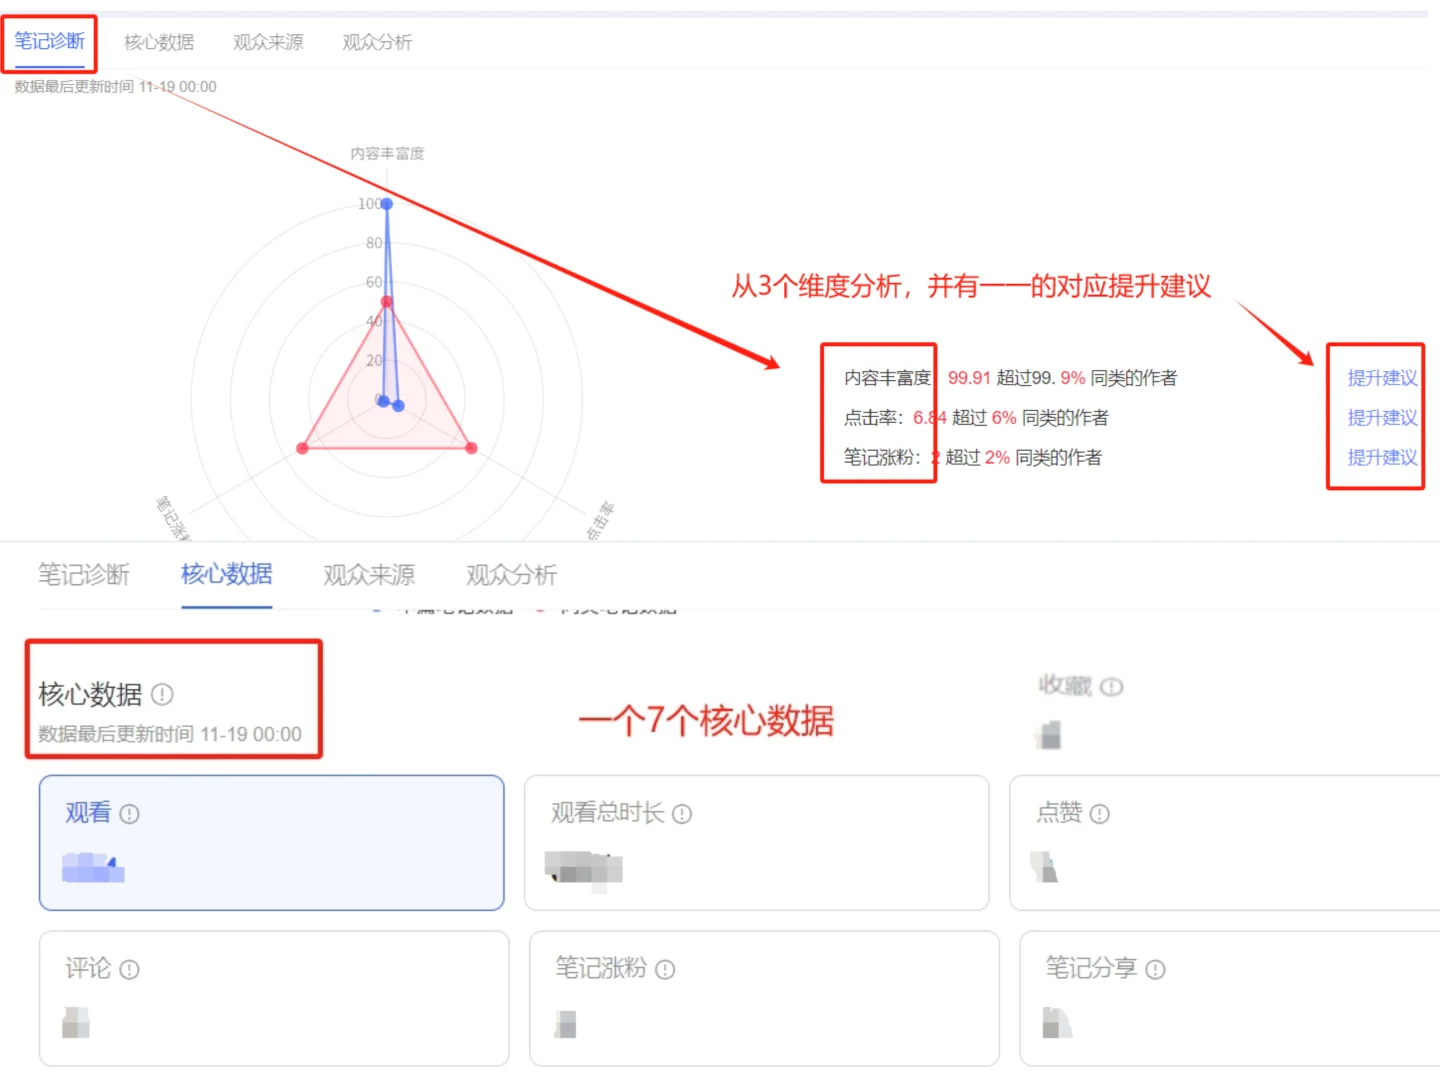Click red radar point on 内容丰富度 axis
Viewport: 1440px width, 1080px height.
[x=387, y=301]
